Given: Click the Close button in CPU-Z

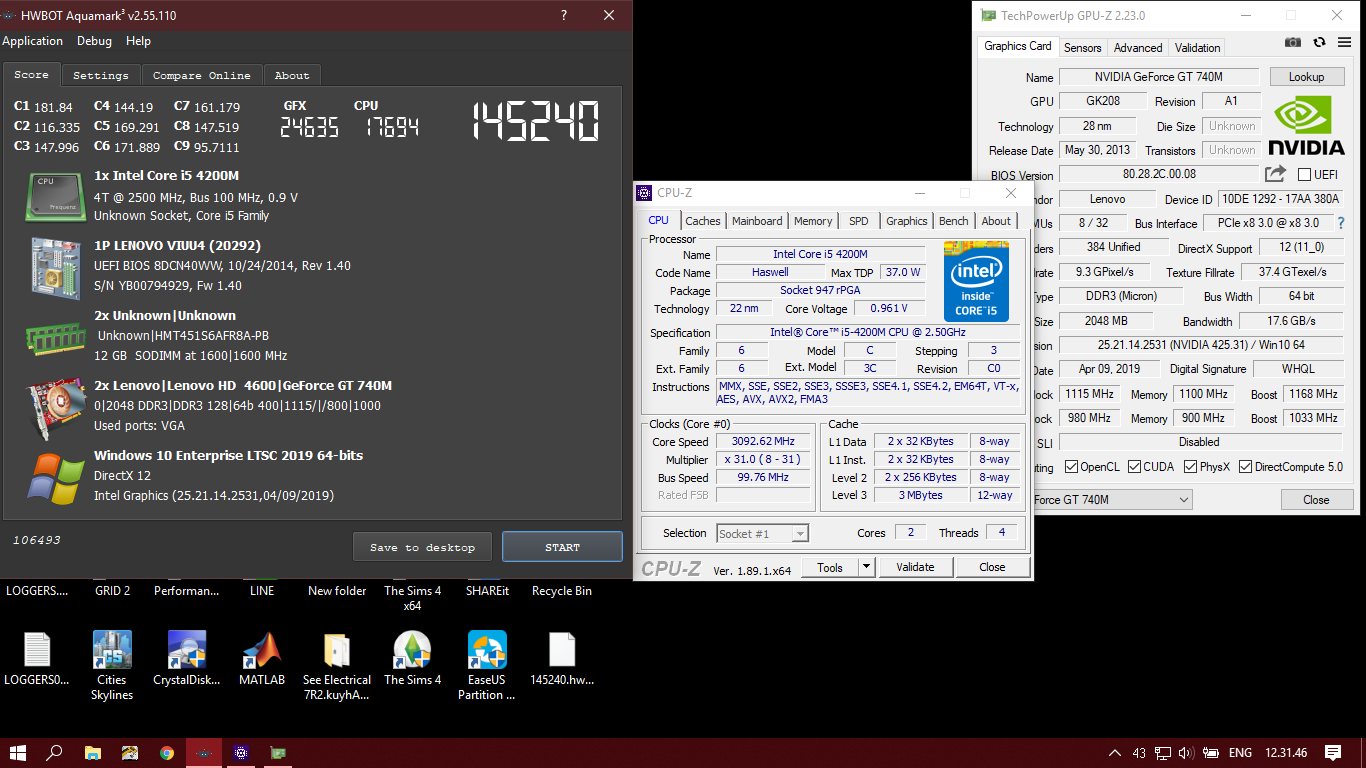Looking at the screenshot, I should pyautogui.click(x=992, y=567).
